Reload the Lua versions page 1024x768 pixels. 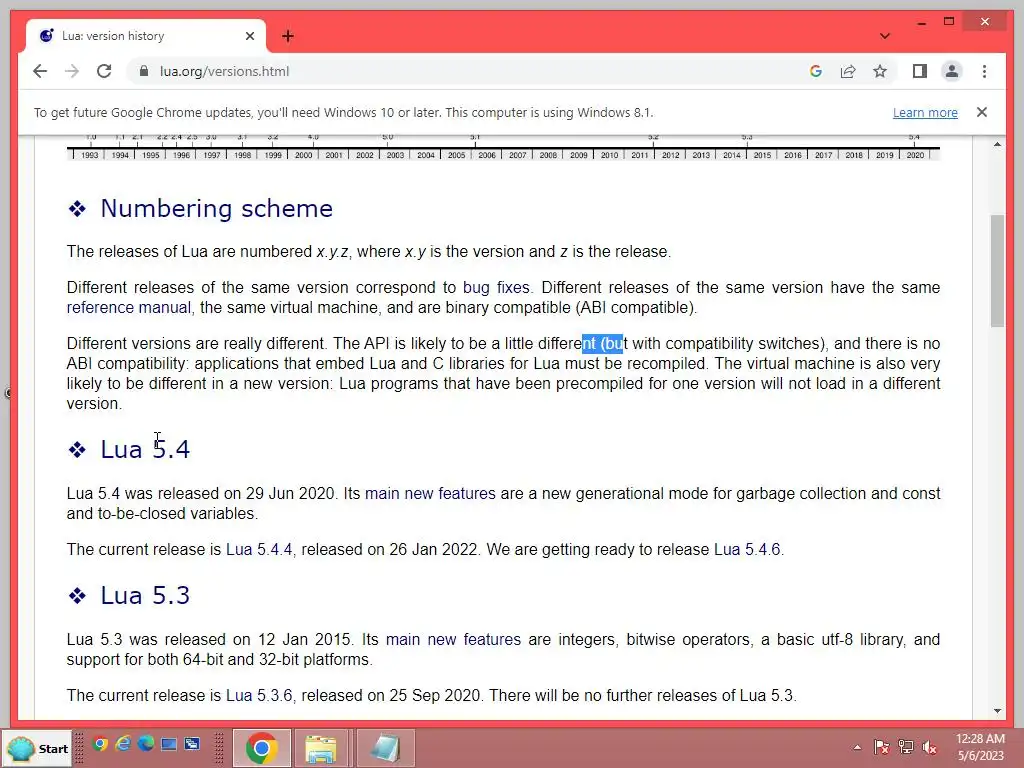tap(104, 71)
